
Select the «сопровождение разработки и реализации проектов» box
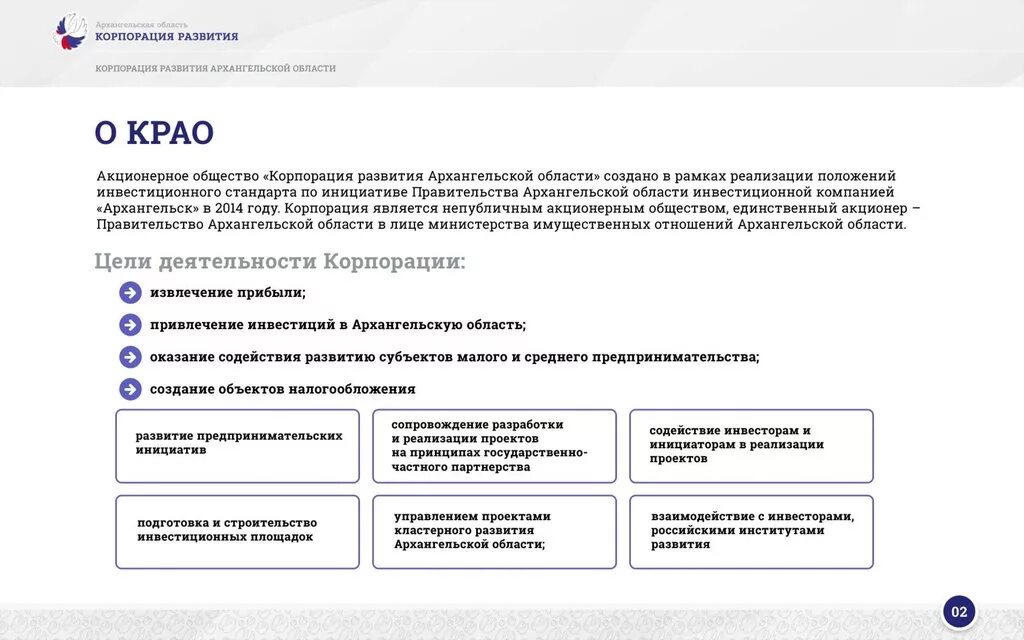click(x=494, y=446)
